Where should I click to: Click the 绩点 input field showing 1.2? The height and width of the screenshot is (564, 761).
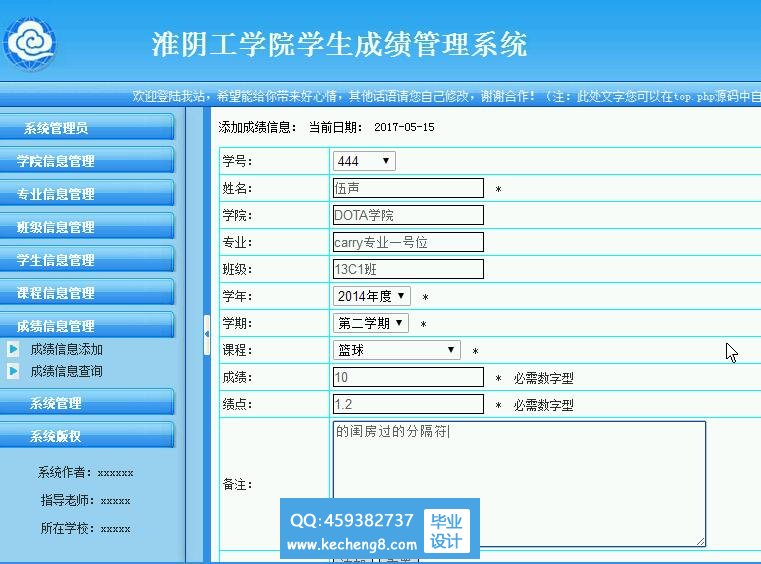tap(408, 404)
